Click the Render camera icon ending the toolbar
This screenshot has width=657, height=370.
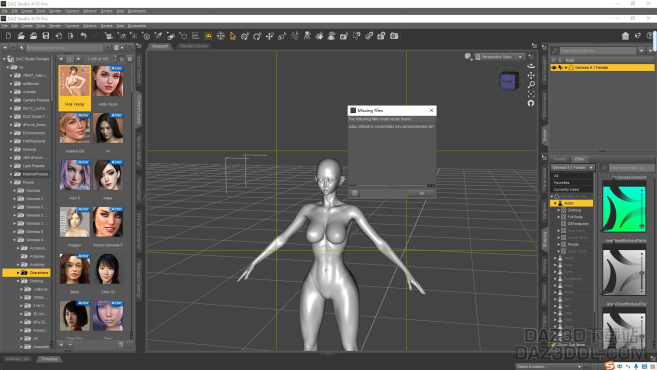click(x=394, y=36)
